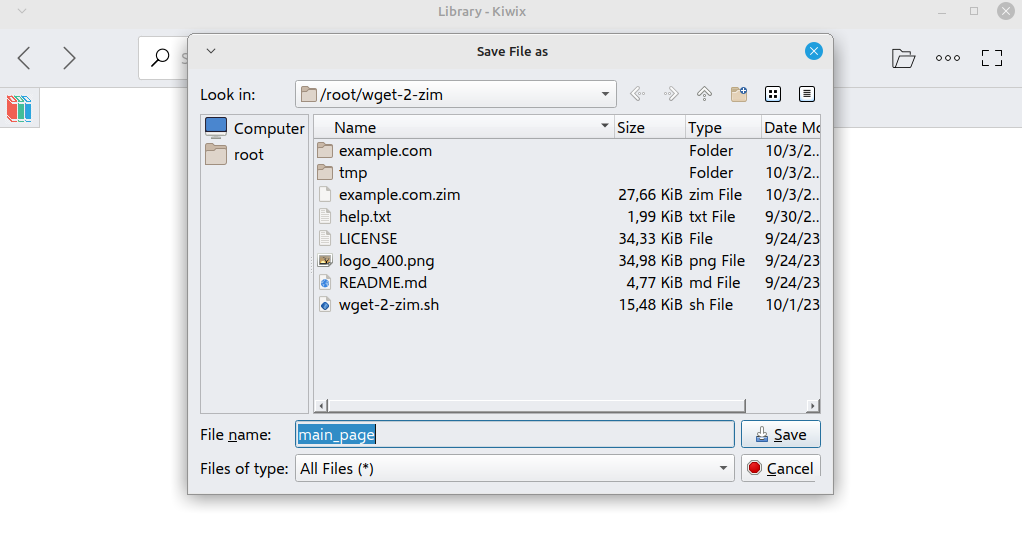Screen dimensions: 1022x560
Task: Select the tmp folder
Action: 353,173
